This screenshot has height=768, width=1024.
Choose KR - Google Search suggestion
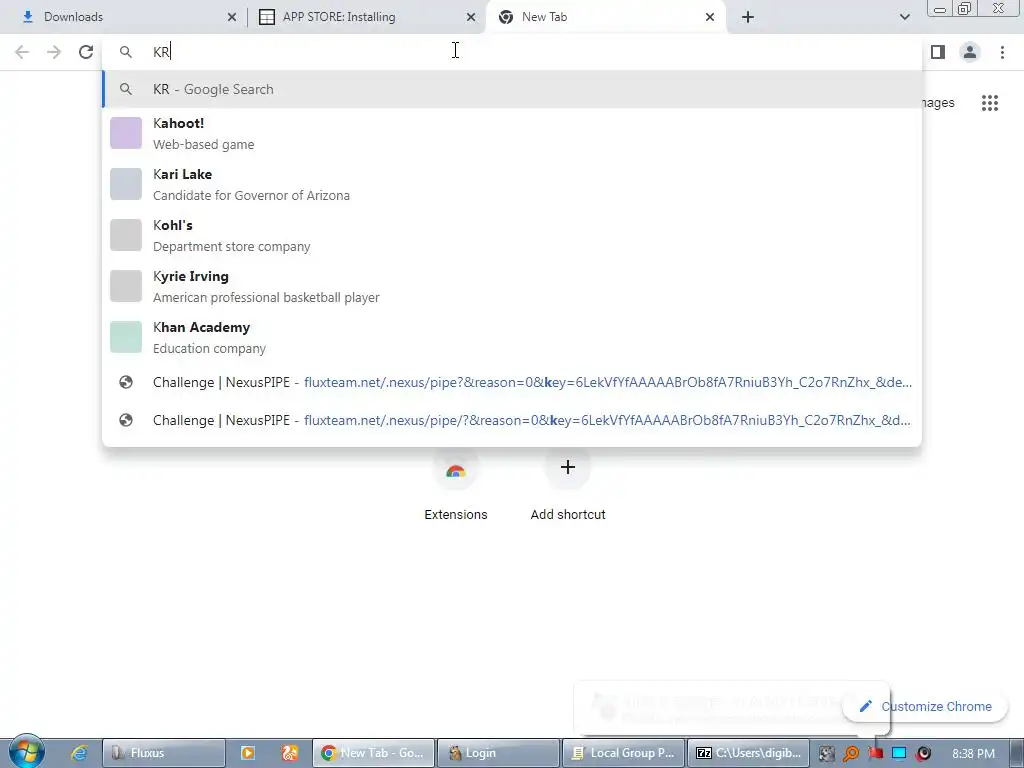pos(512,89)
